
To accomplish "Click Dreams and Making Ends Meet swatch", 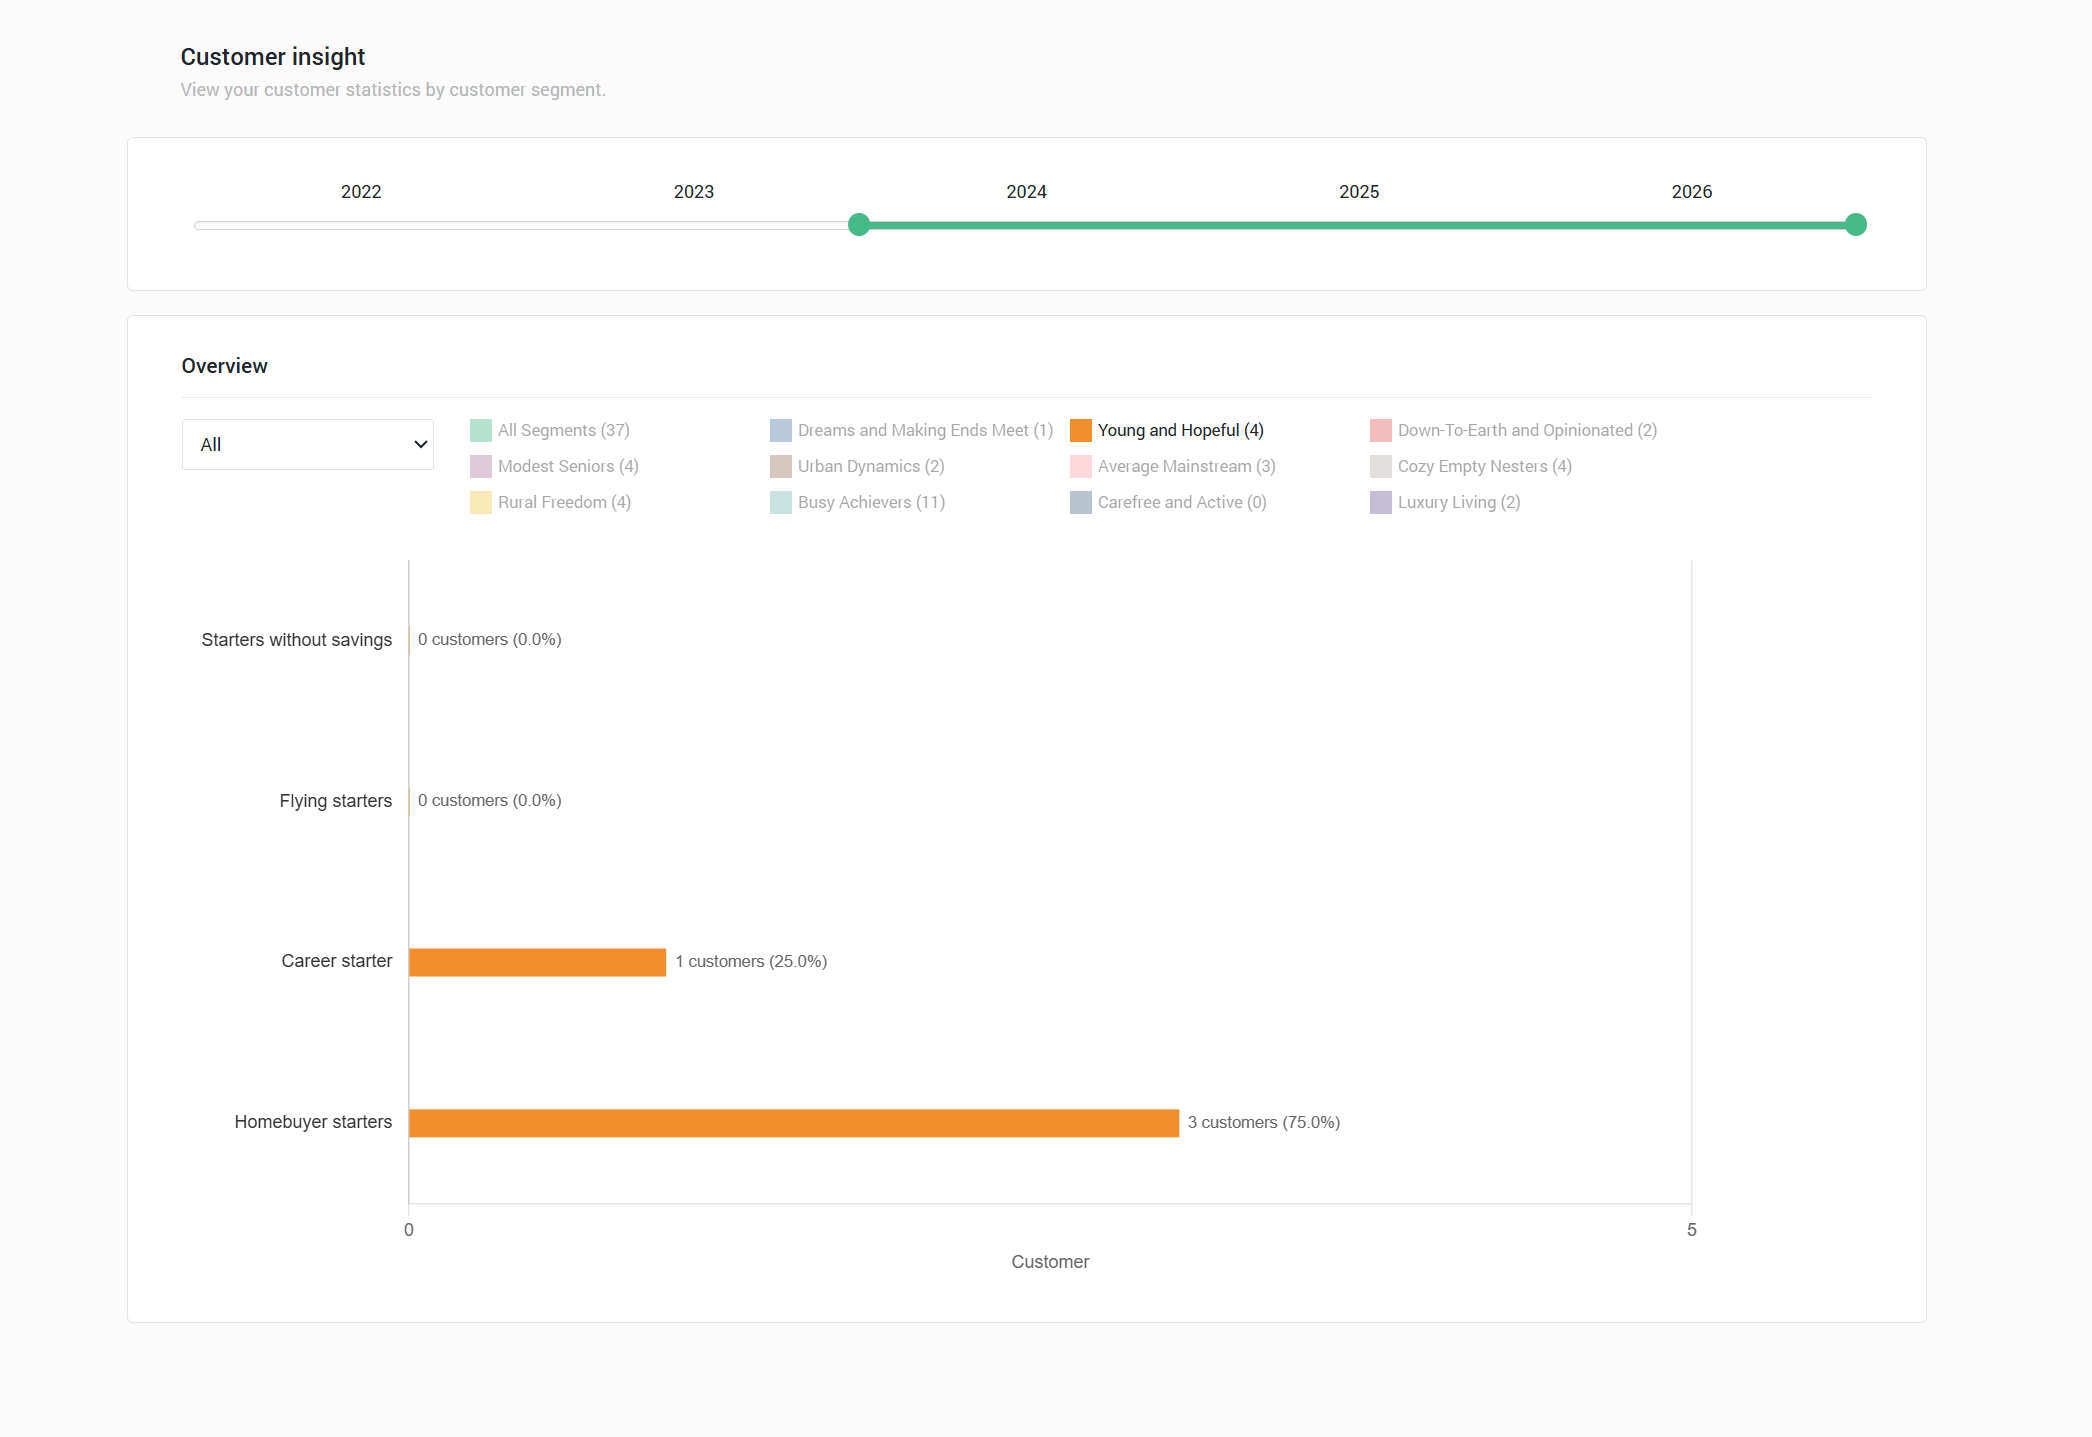I will tap(781, 430).
